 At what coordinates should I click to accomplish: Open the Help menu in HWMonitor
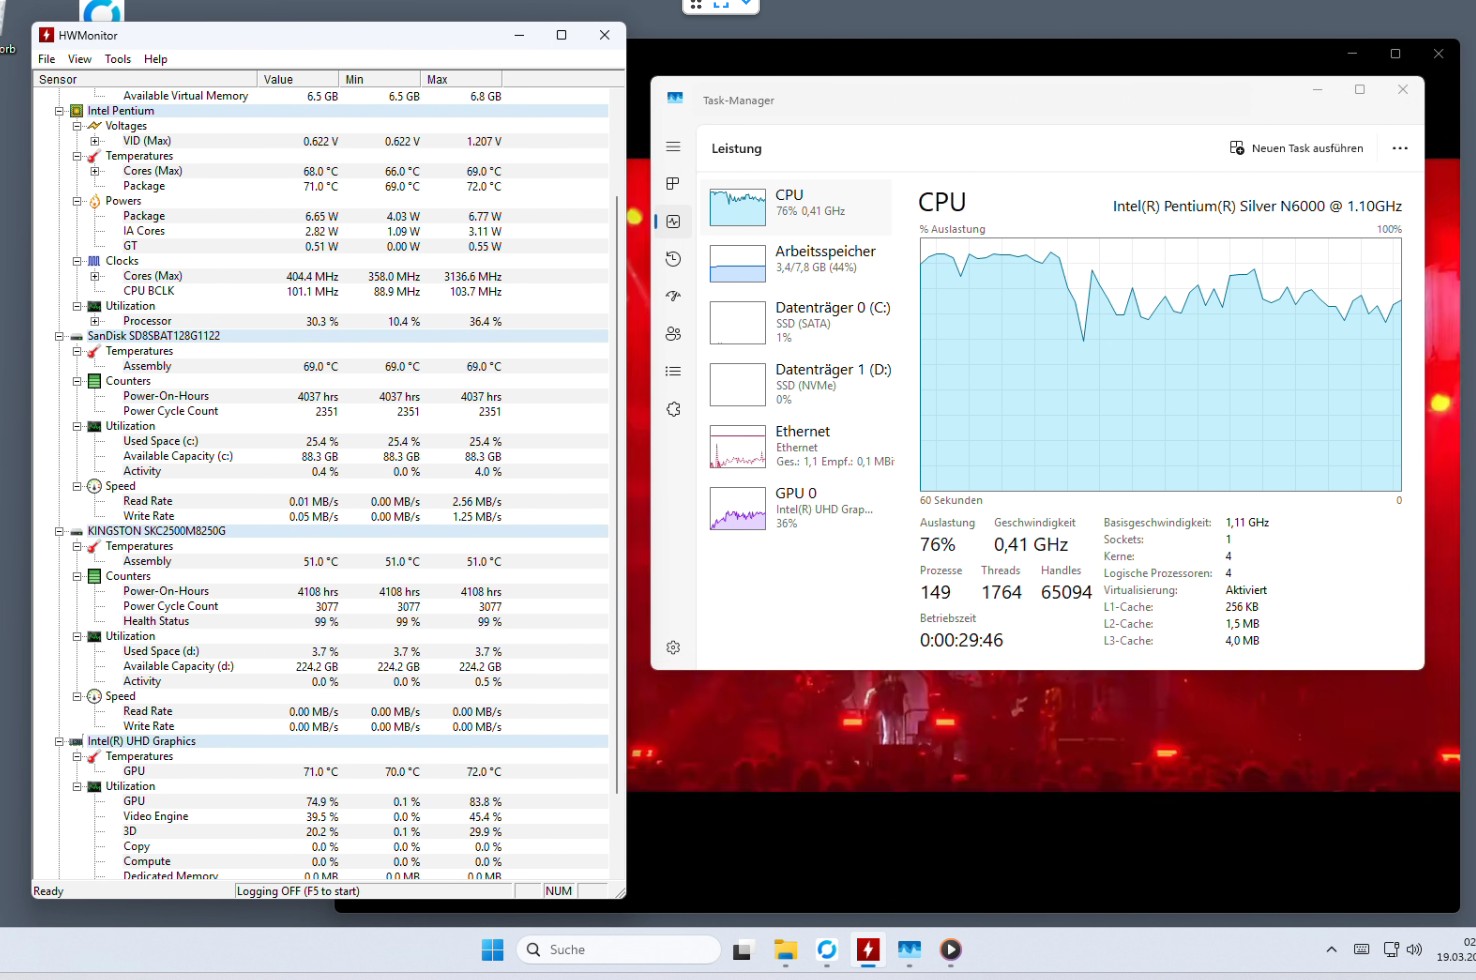(155, 59)
